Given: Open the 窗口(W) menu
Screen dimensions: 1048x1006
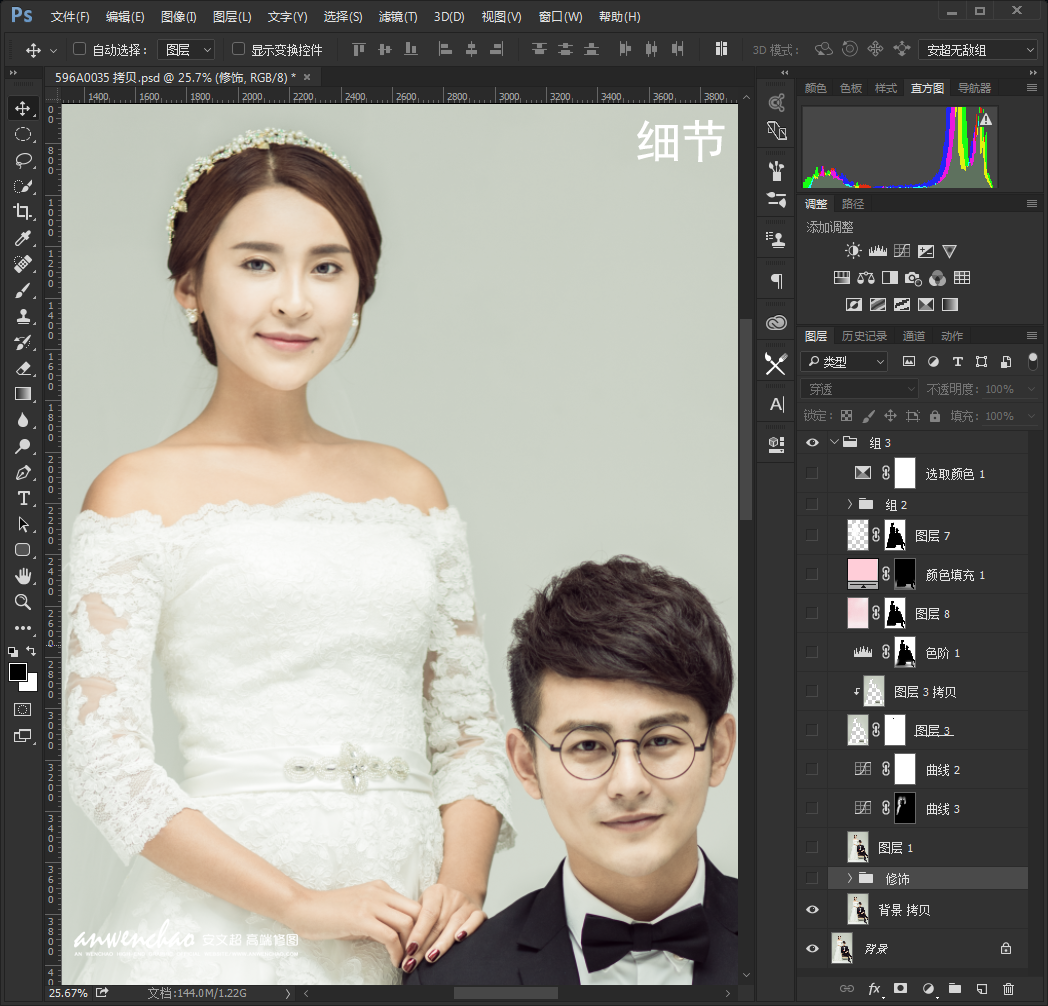Looking at the screenshot, I should click(x=560, y=17).
